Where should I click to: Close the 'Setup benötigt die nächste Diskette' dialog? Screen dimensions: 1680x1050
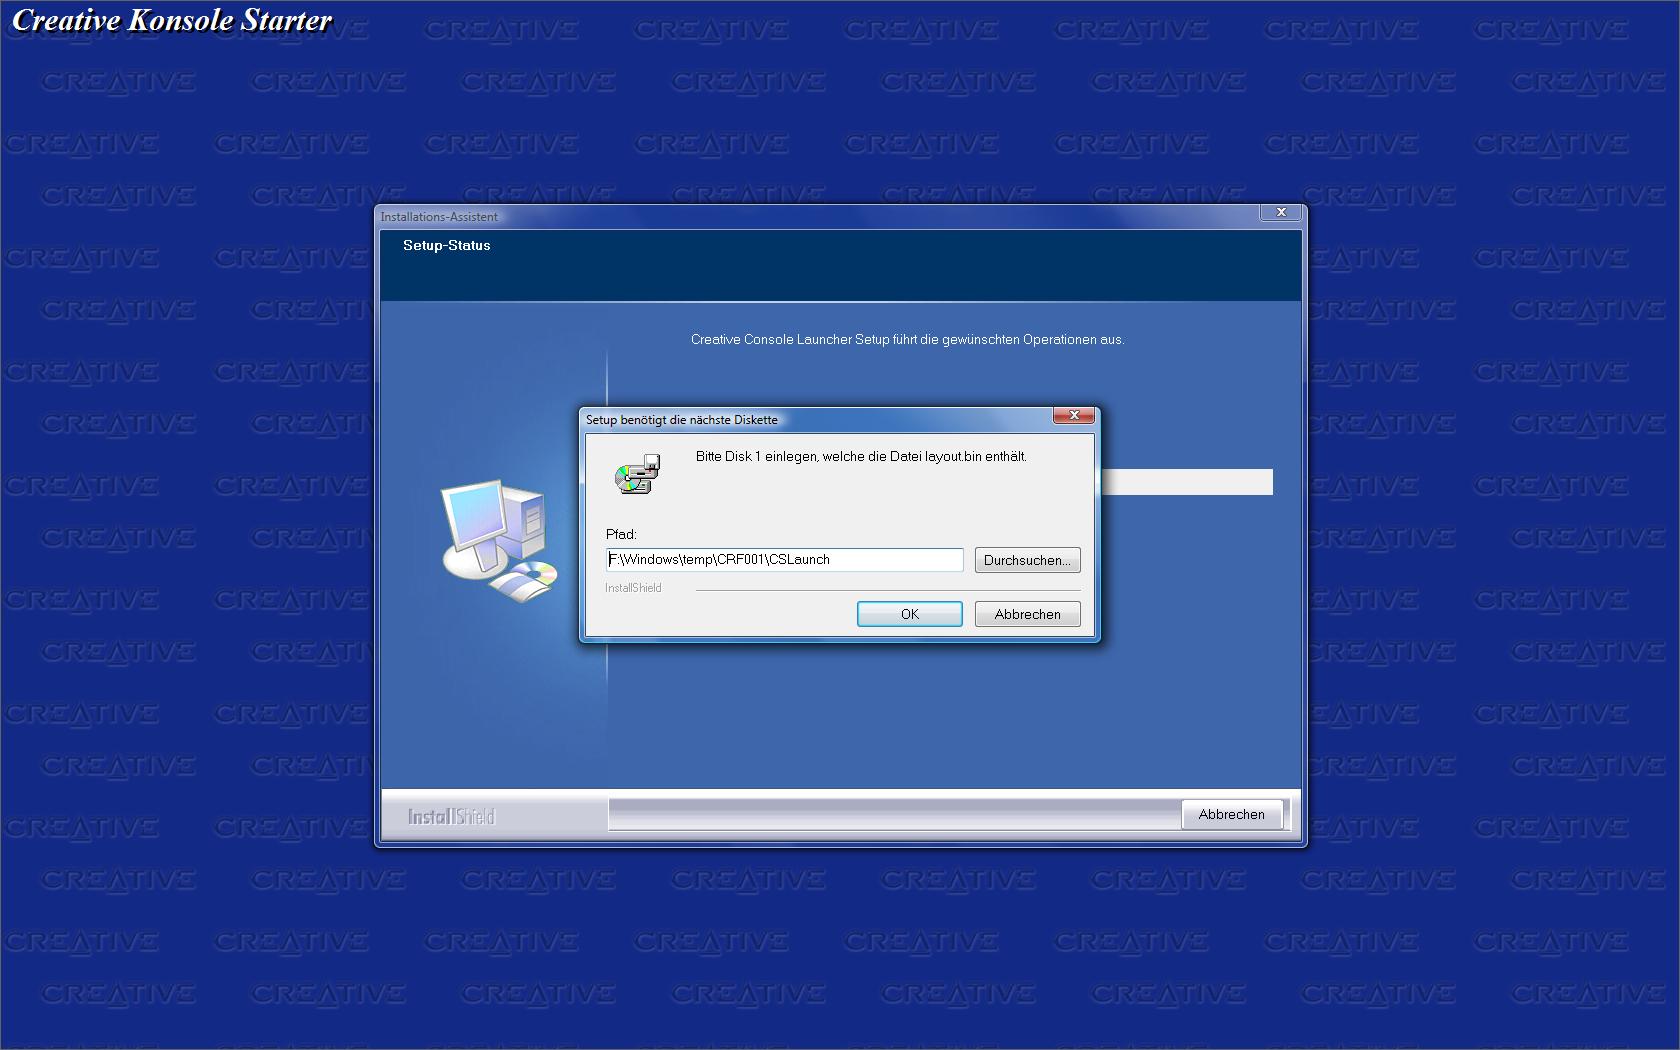coord(1074,415)
